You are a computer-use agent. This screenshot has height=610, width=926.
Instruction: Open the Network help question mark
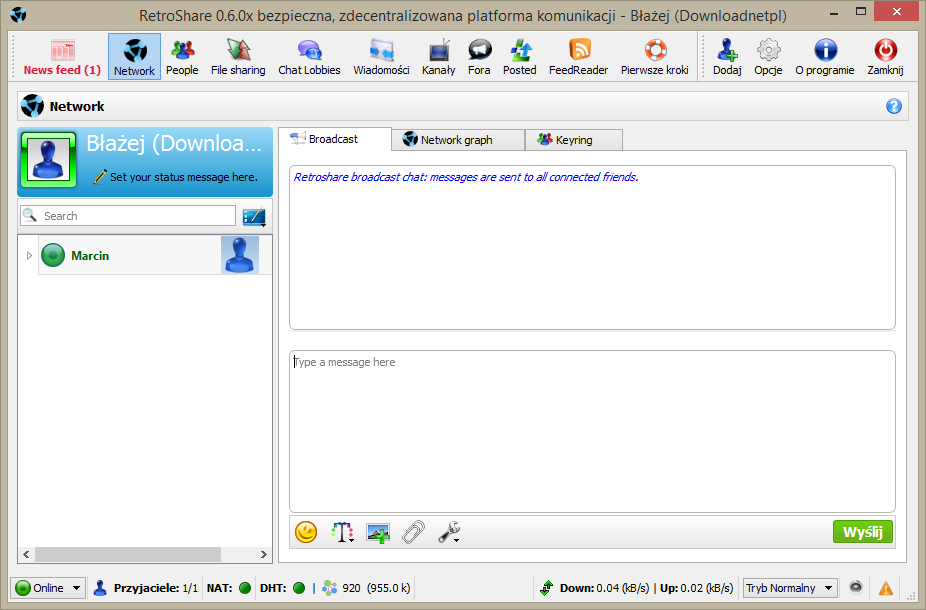click(894, 106)
